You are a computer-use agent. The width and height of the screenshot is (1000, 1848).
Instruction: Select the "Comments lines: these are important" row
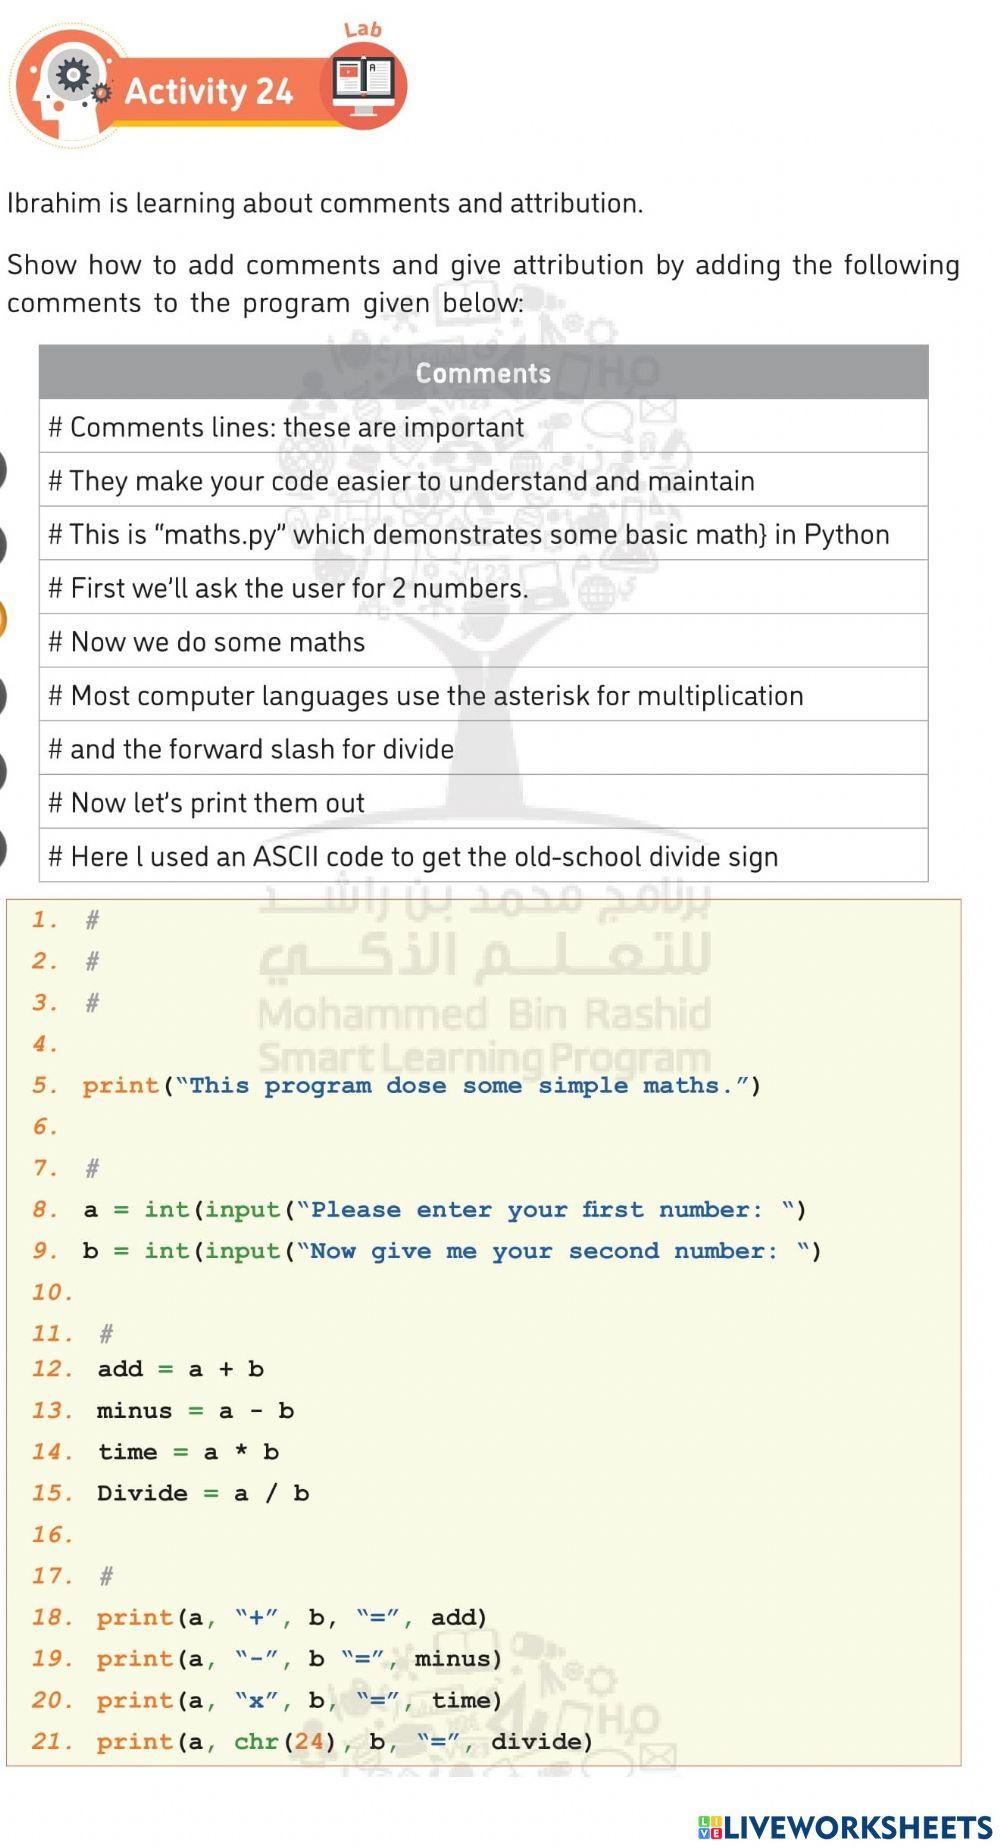coord(483,427)
